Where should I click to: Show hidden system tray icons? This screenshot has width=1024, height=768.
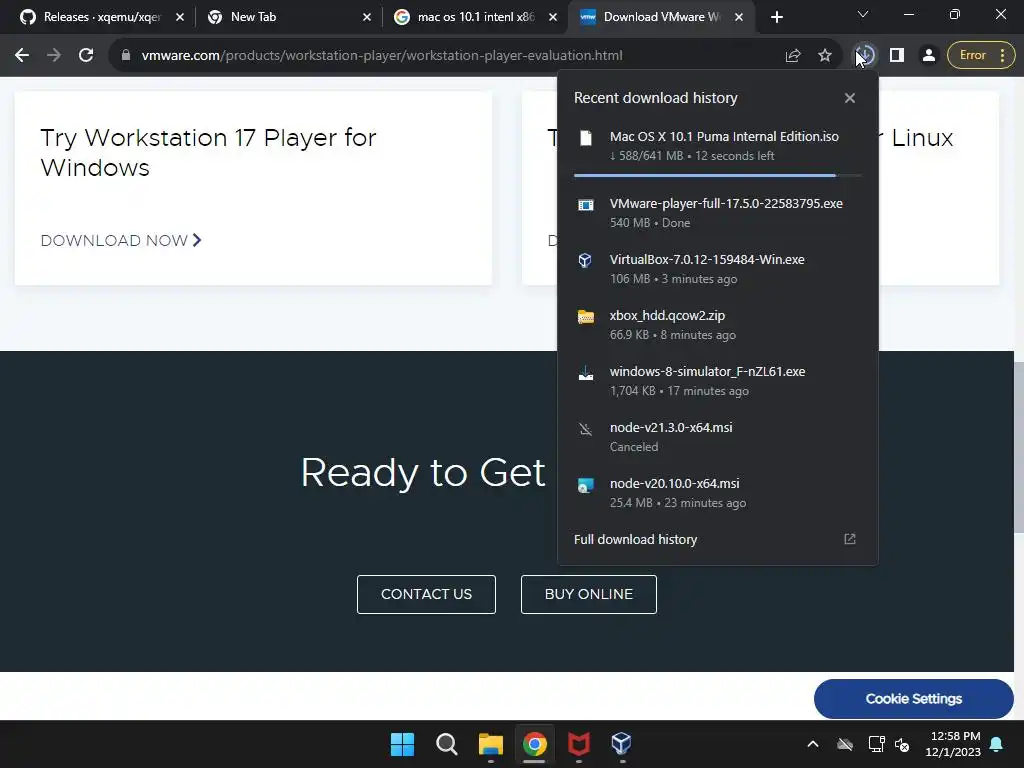[812, 744]
